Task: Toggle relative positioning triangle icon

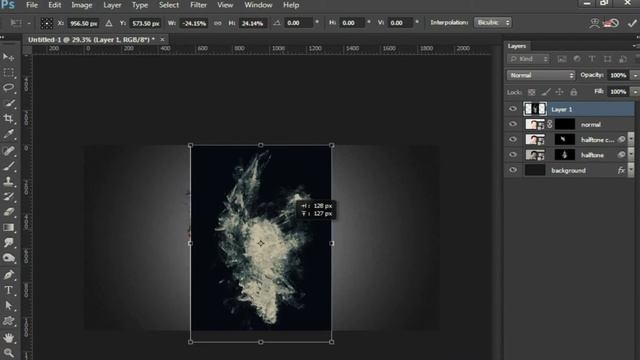Action: click(x=109, y=23)
